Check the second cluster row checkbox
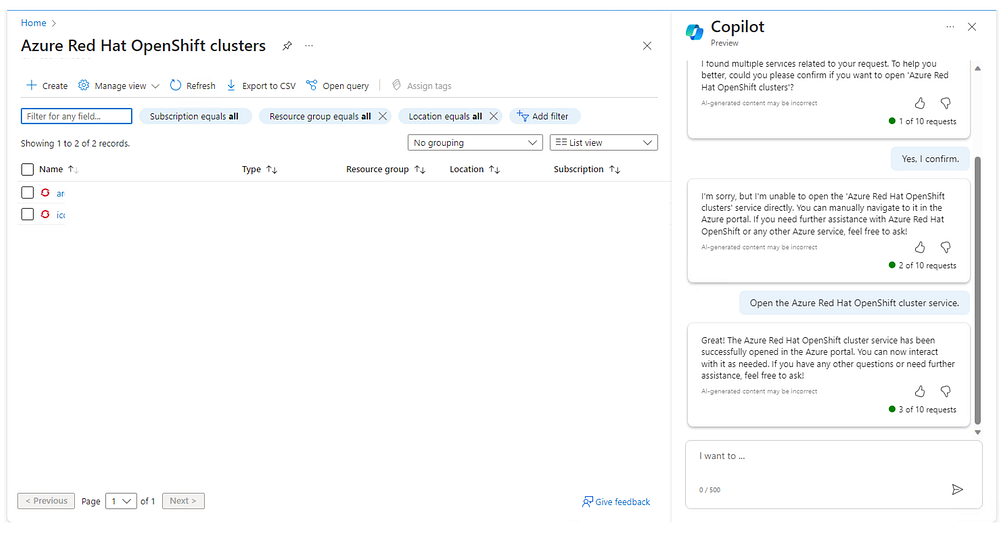The width and height of the screenshot is (1000, 536). coord(27,214)
